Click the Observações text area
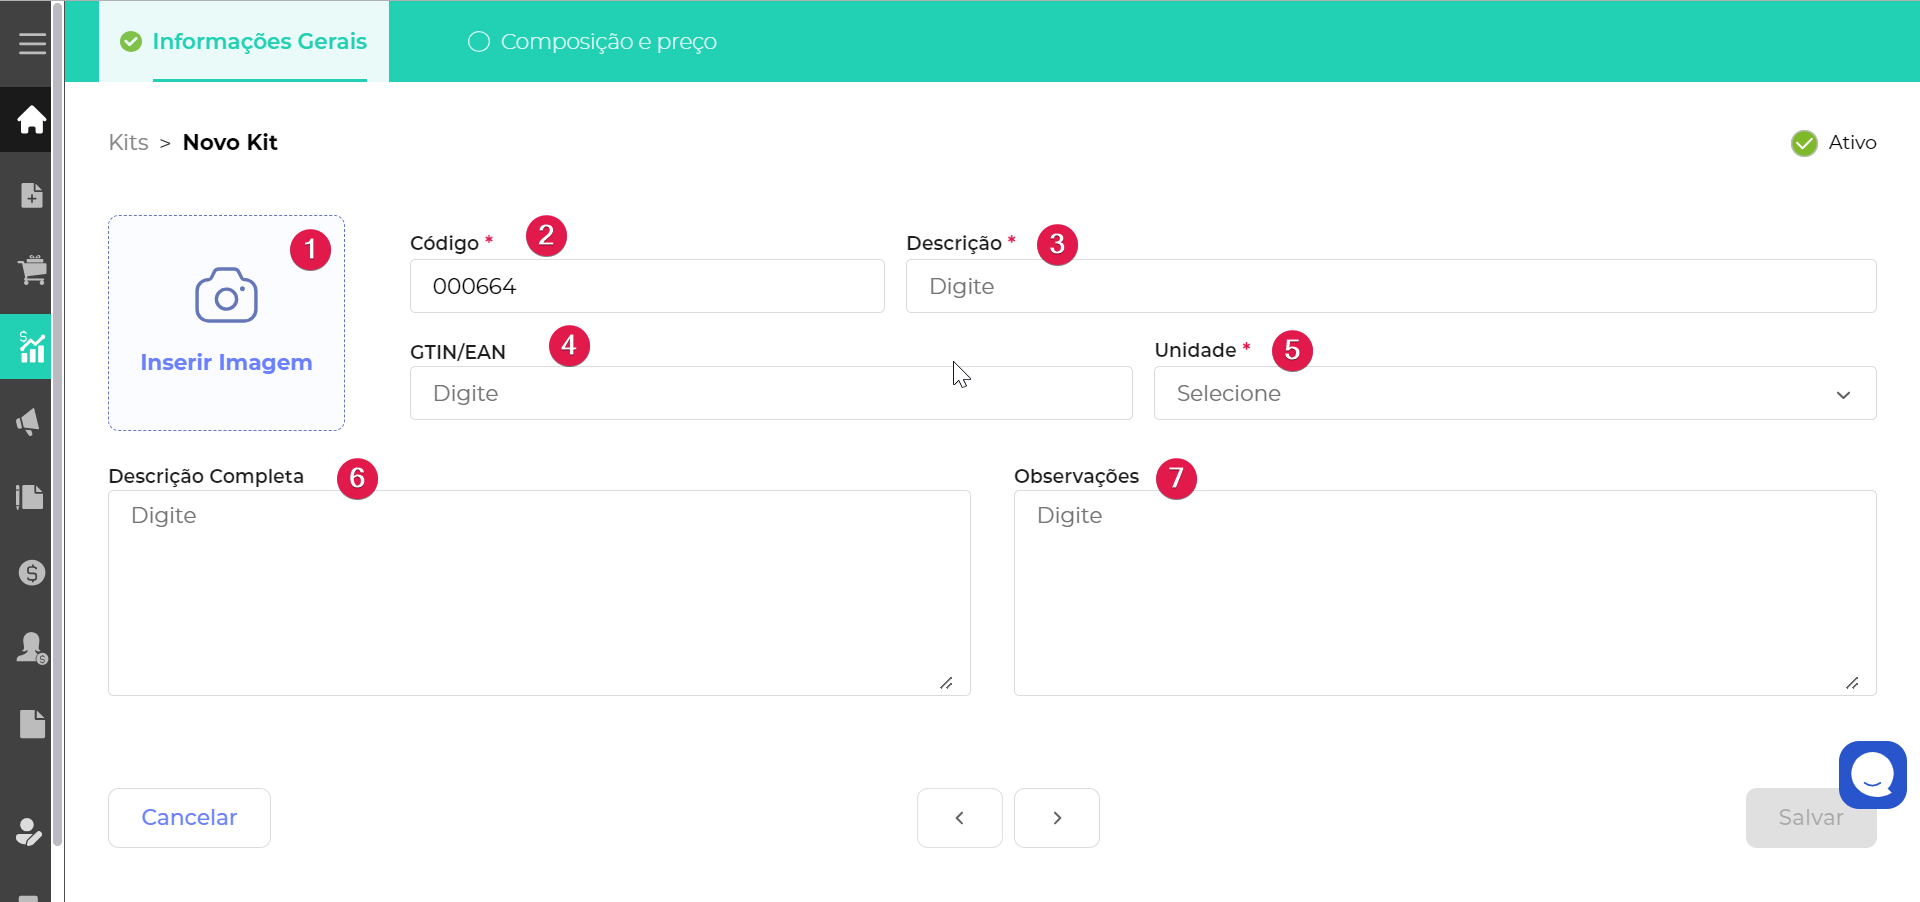This screenshot has height=902, width=1920. point(1444,592)
